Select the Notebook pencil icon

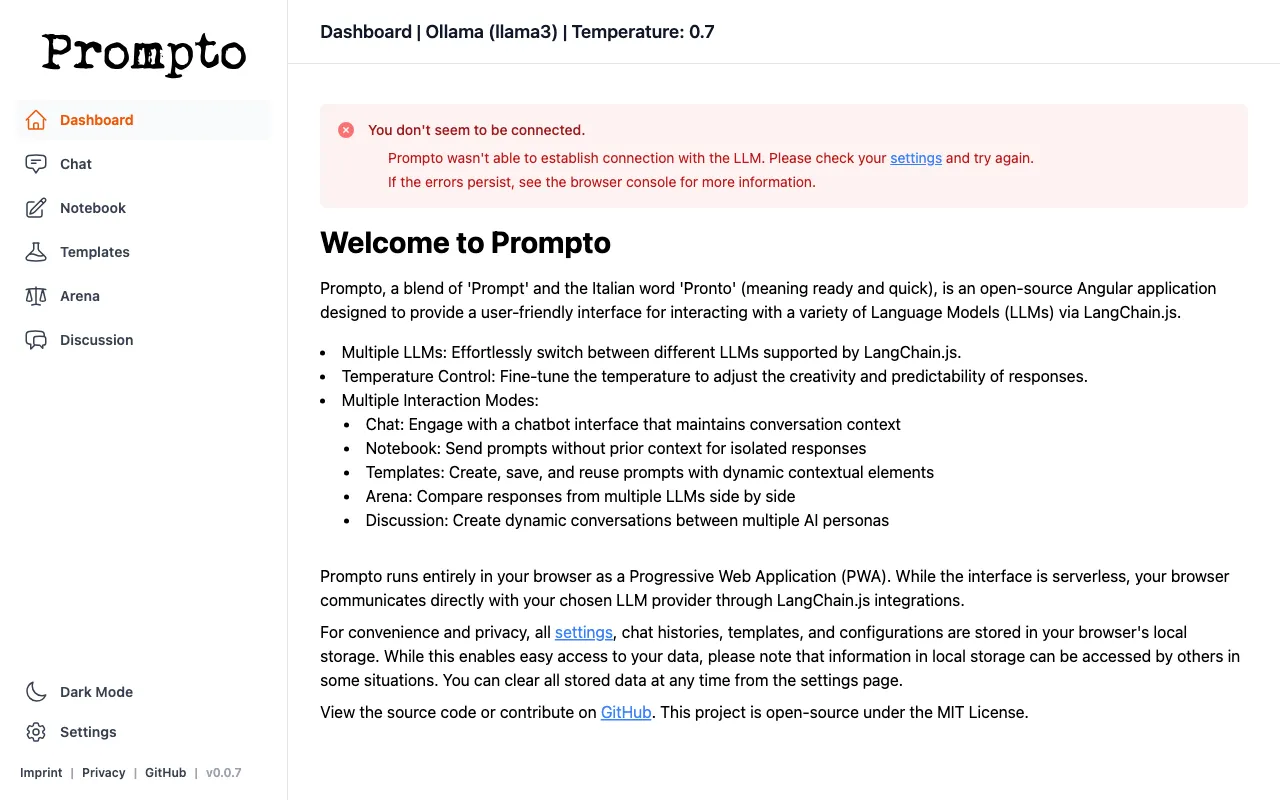(36, 208)
